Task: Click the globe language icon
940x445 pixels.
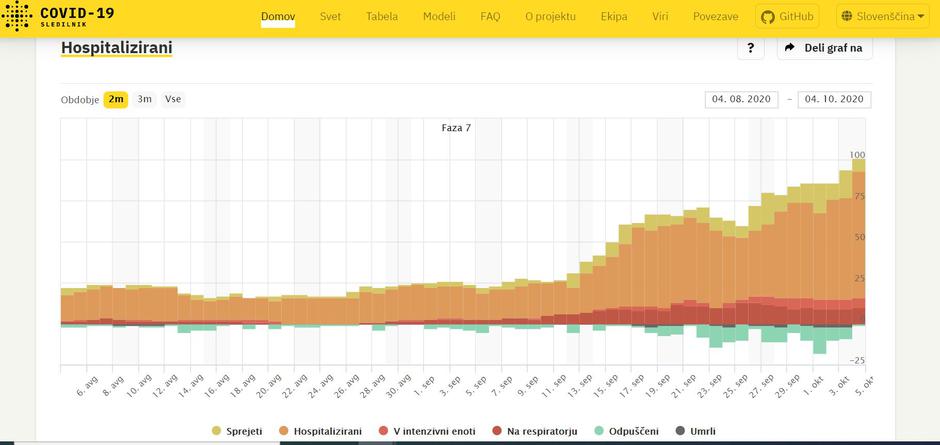Action: pos(848,17)
